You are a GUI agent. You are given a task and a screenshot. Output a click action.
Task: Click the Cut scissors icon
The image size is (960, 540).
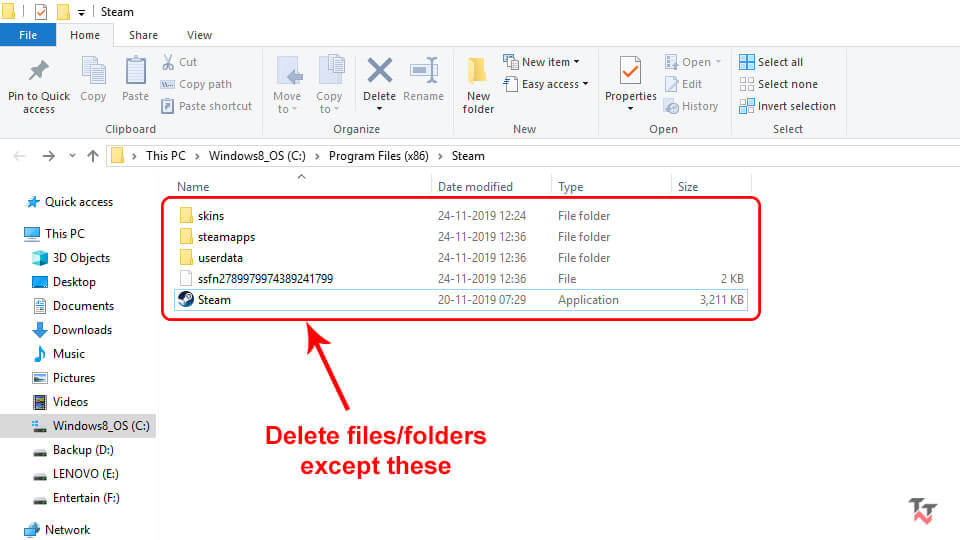(x=168, y=62)
